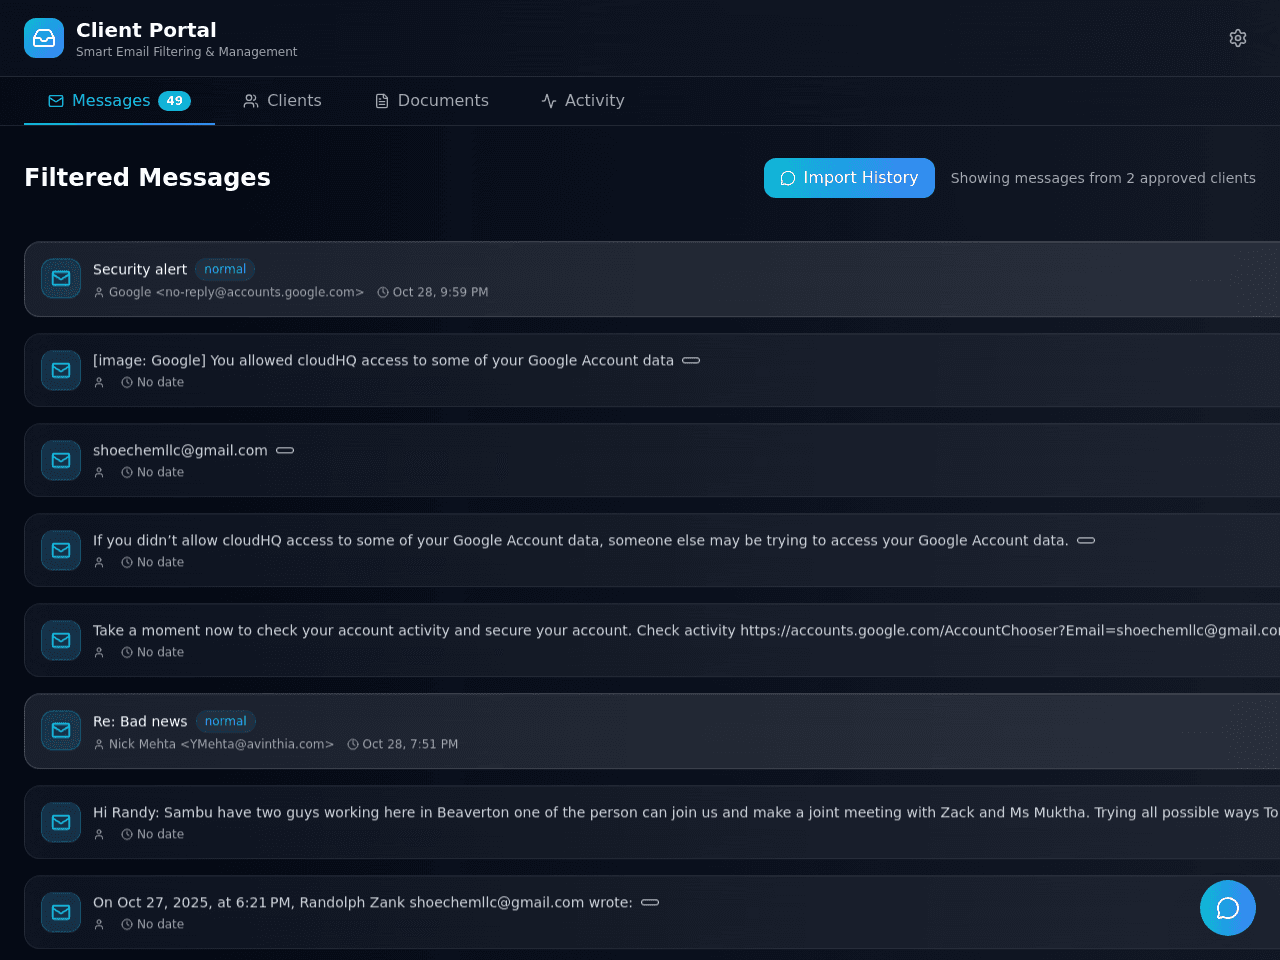Click the normal badge on Re: Bad news
This screenshot has height=960, width=1280.
[x=225, y=721]
